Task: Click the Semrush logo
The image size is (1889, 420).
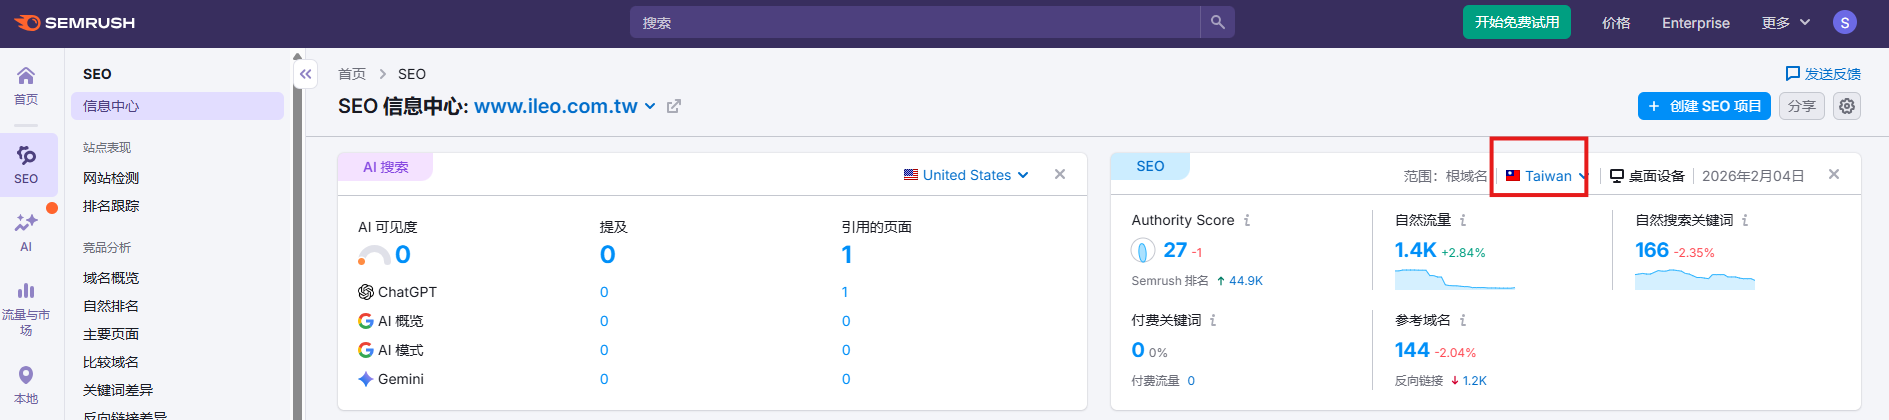Action: pyautogui.click(x=75, y=22)
